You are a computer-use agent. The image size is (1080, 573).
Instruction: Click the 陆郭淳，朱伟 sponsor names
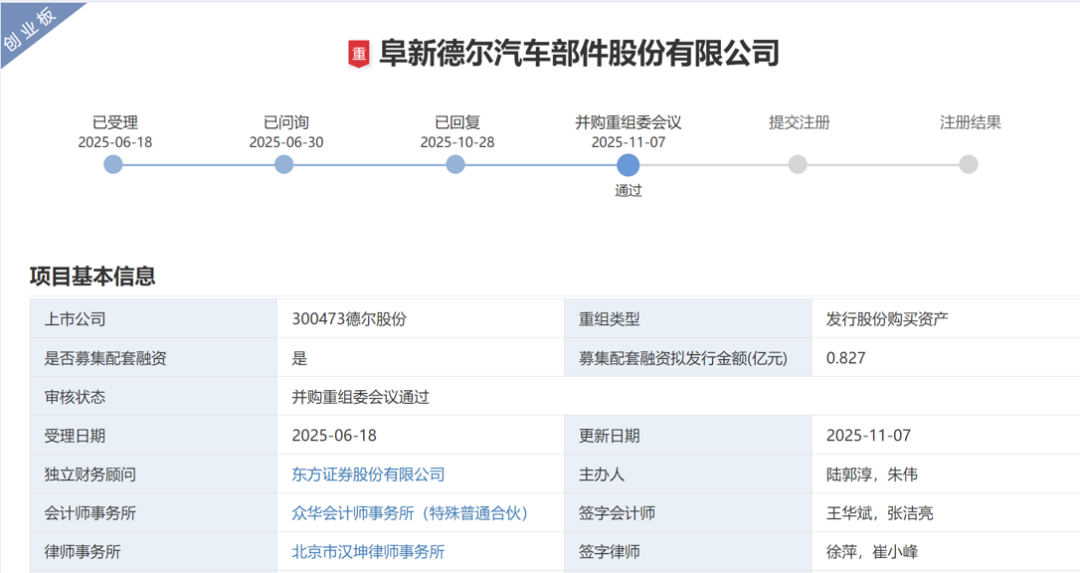(x=871, y=475)
